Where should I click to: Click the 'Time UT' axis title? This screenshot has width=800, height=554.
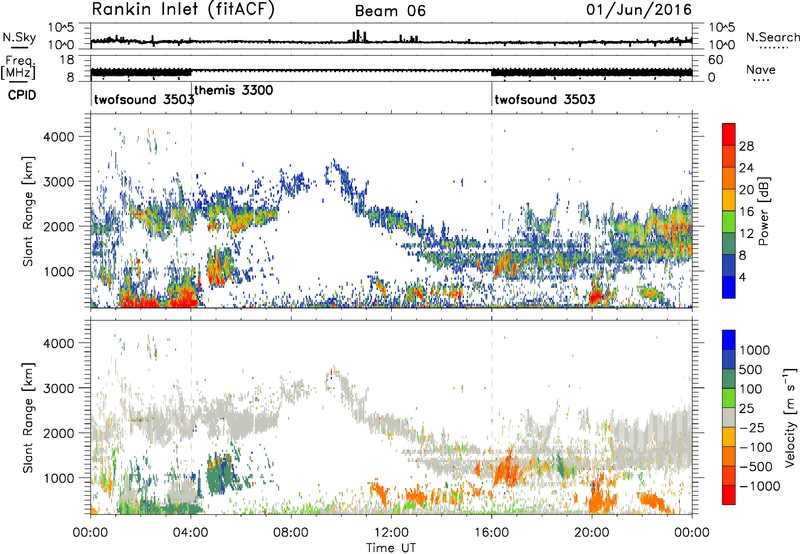[x=391, y=548]
